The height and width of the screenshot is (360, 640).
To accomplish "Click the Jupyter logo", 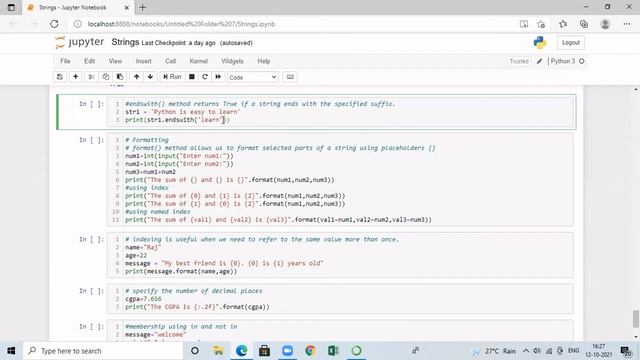I will click(80, 42).
